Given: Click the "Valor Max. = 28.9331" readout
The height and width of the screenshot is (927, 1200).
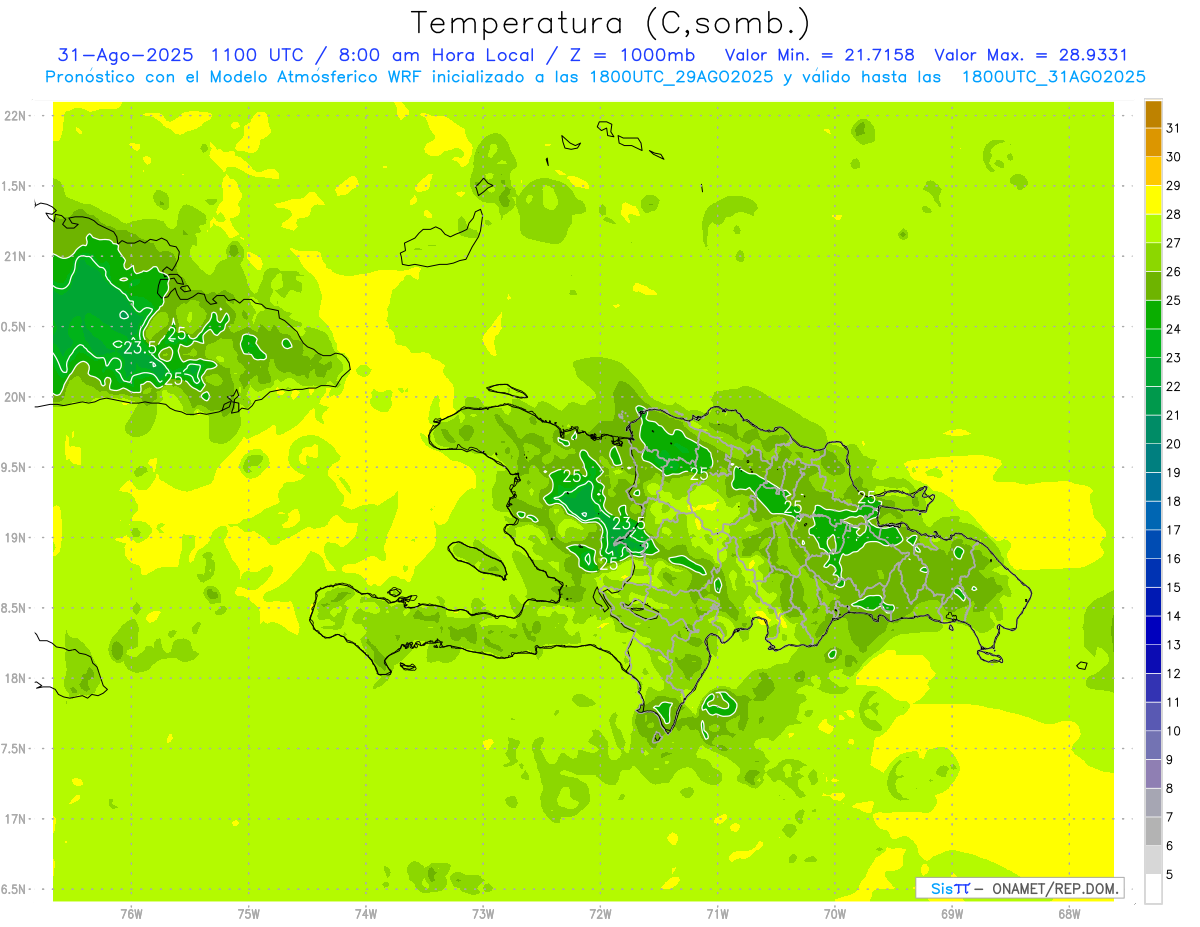Looking at the screenshot, I should coord(1031,55).
